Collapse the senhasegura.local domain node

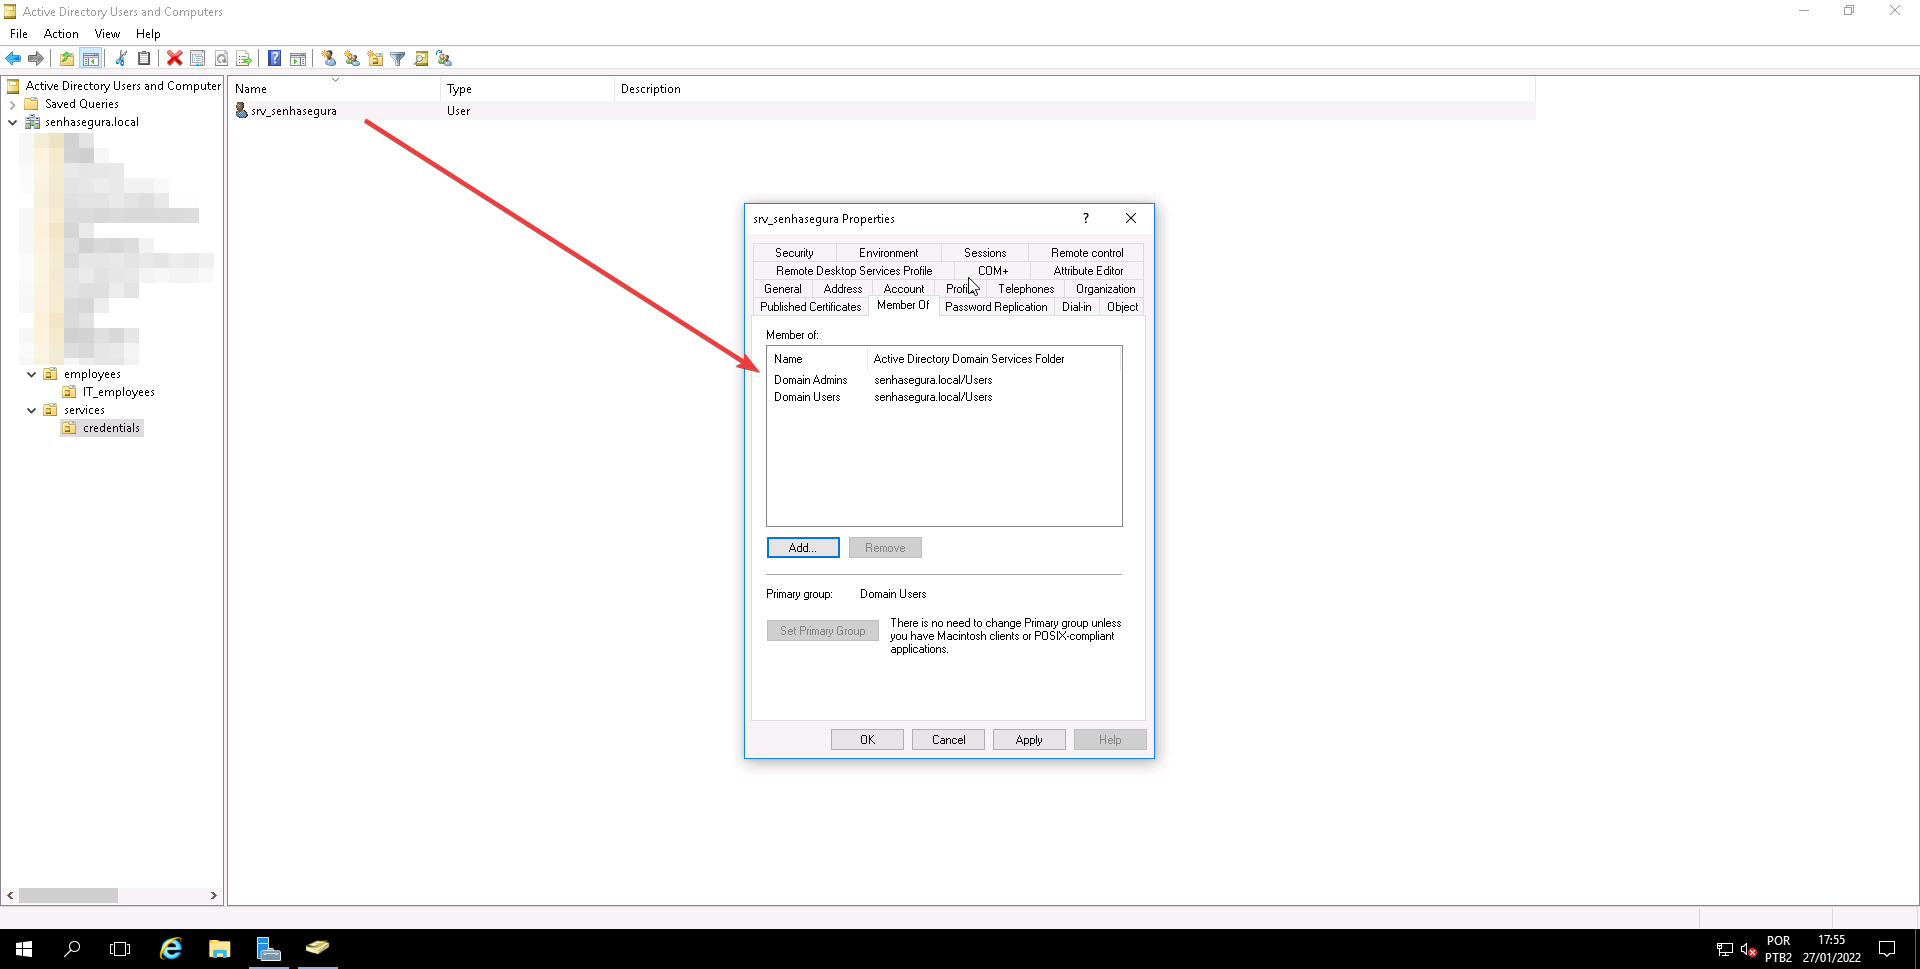click(x=12, y=122)
